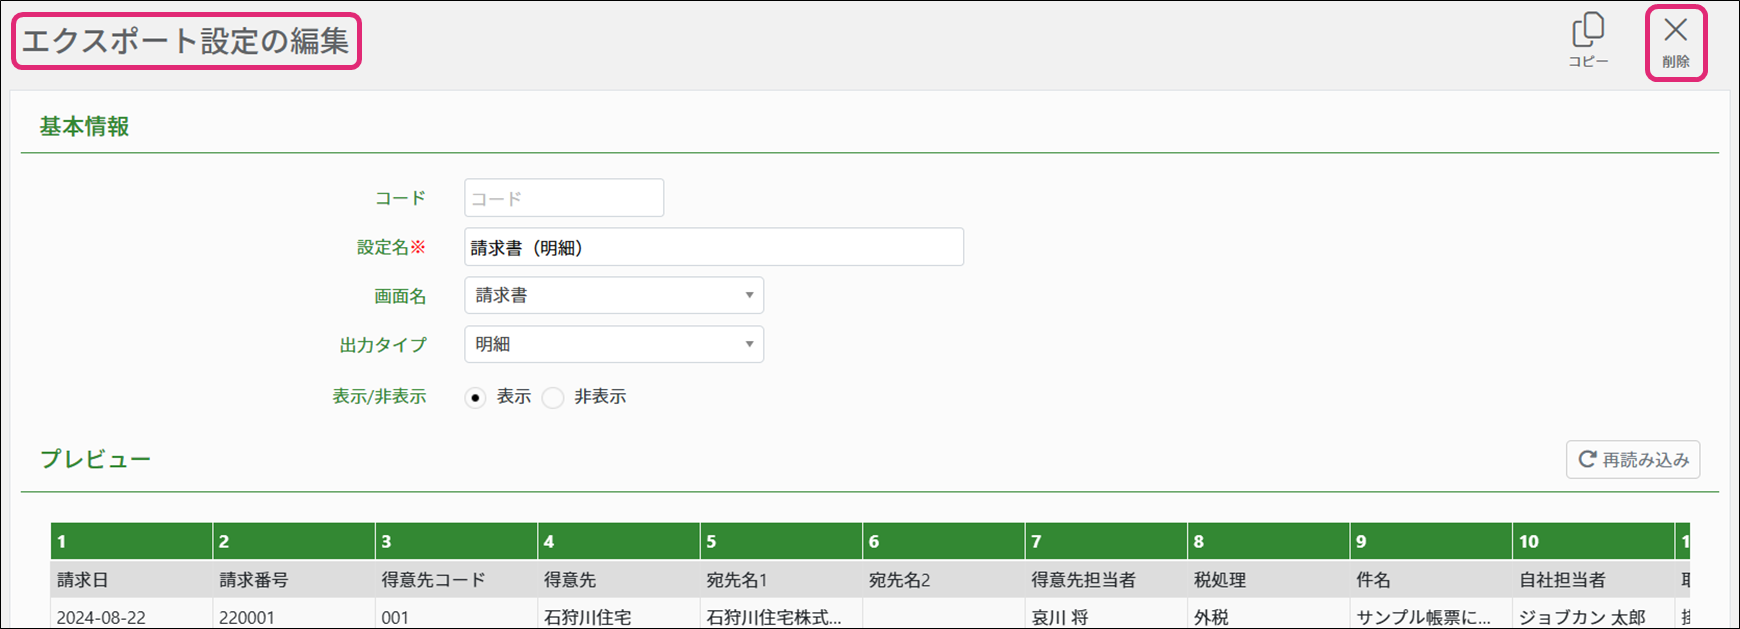Select the 表示 radio button
The width and height of the screenshot is (1740, 629).
pos(476,398)
